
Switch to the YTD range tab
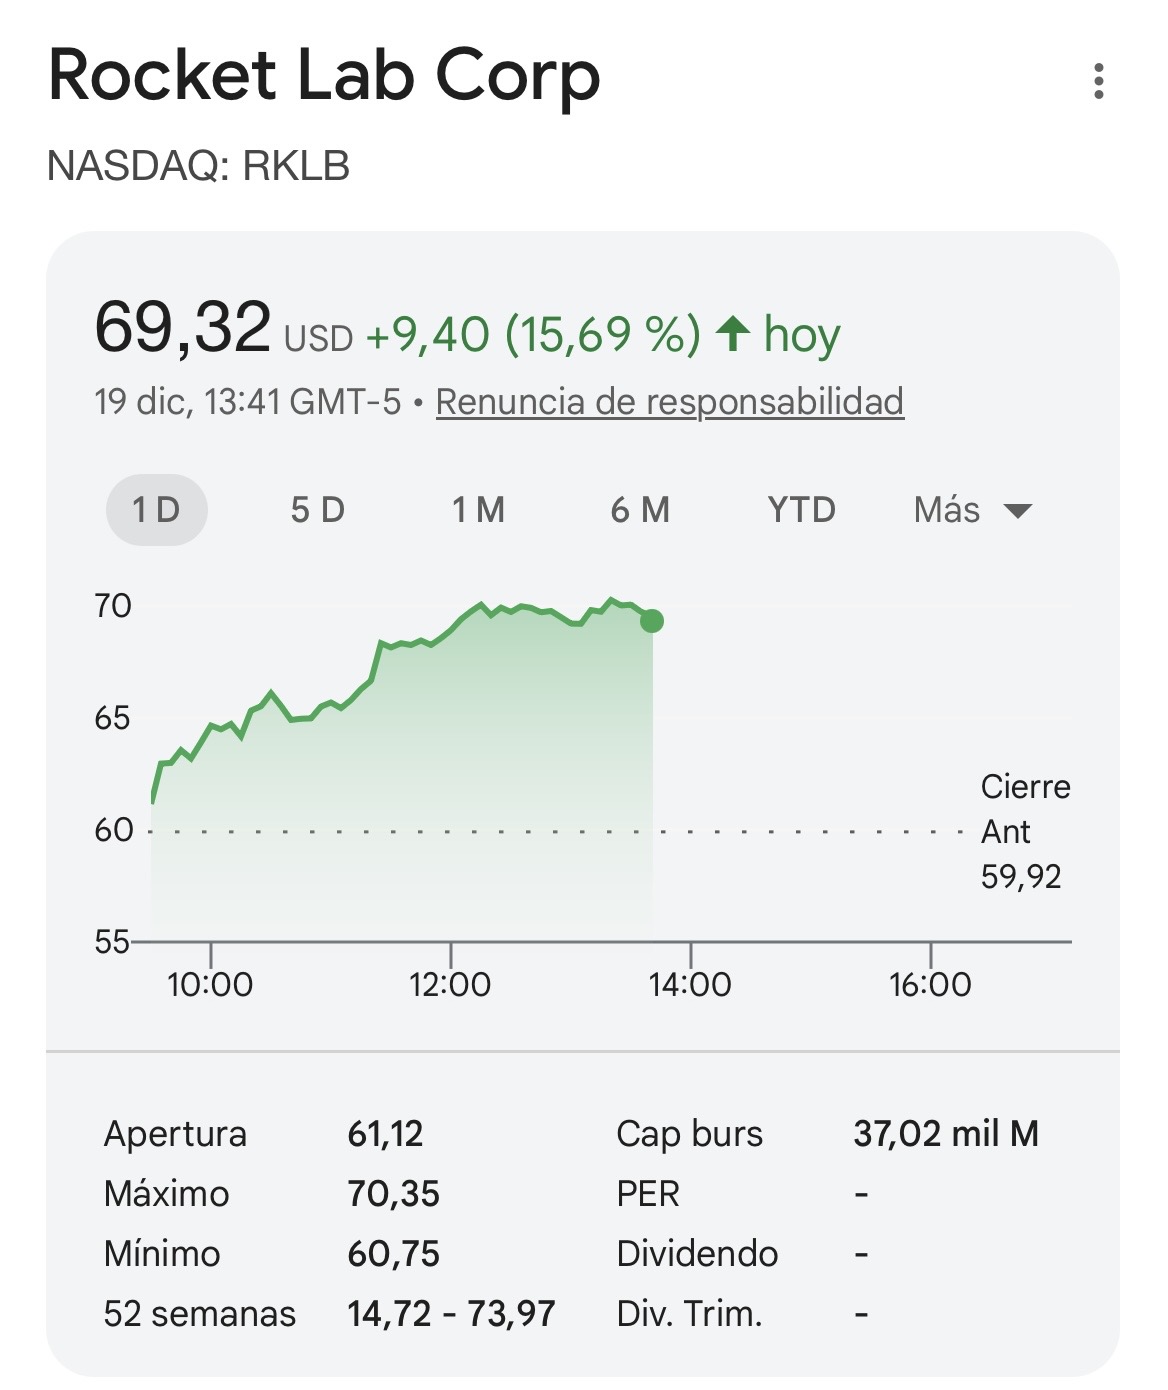click(801, 510)
